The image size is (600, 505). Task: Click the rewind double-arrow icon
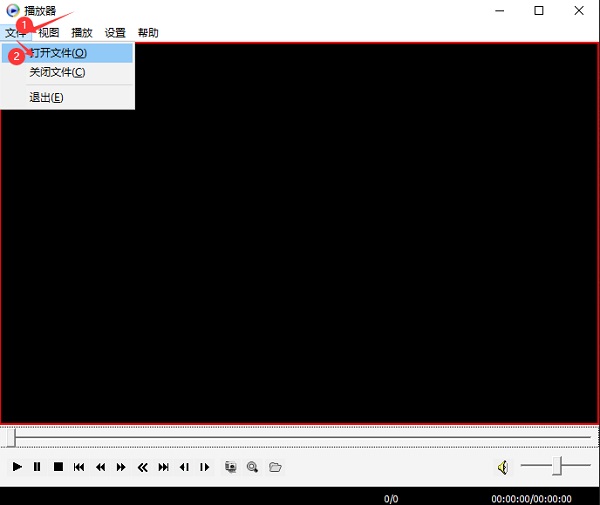100,467
